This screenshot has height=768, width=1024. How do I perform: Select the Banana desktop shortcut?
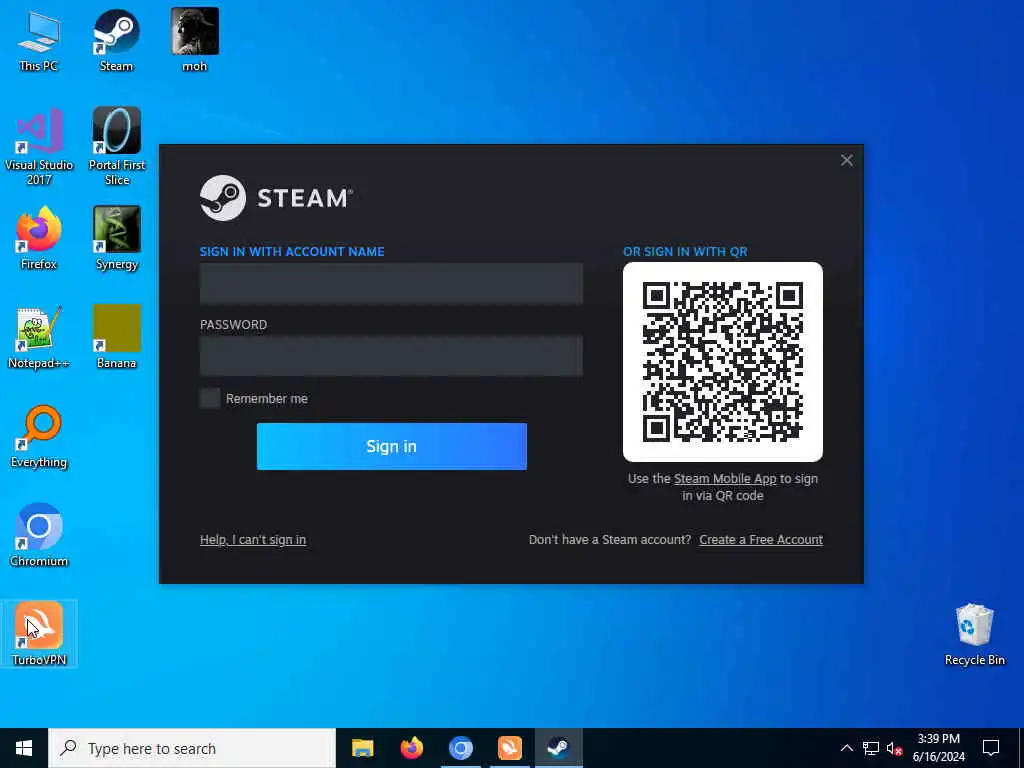pos(117,337)
